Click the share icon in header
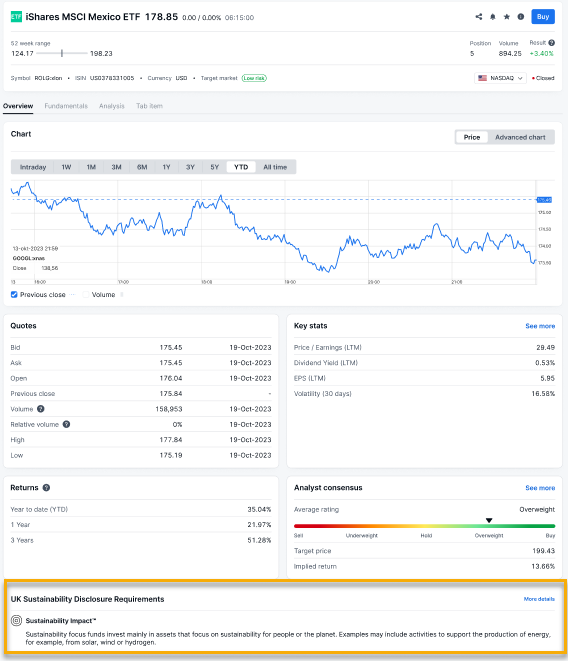 tap(479, 17)
